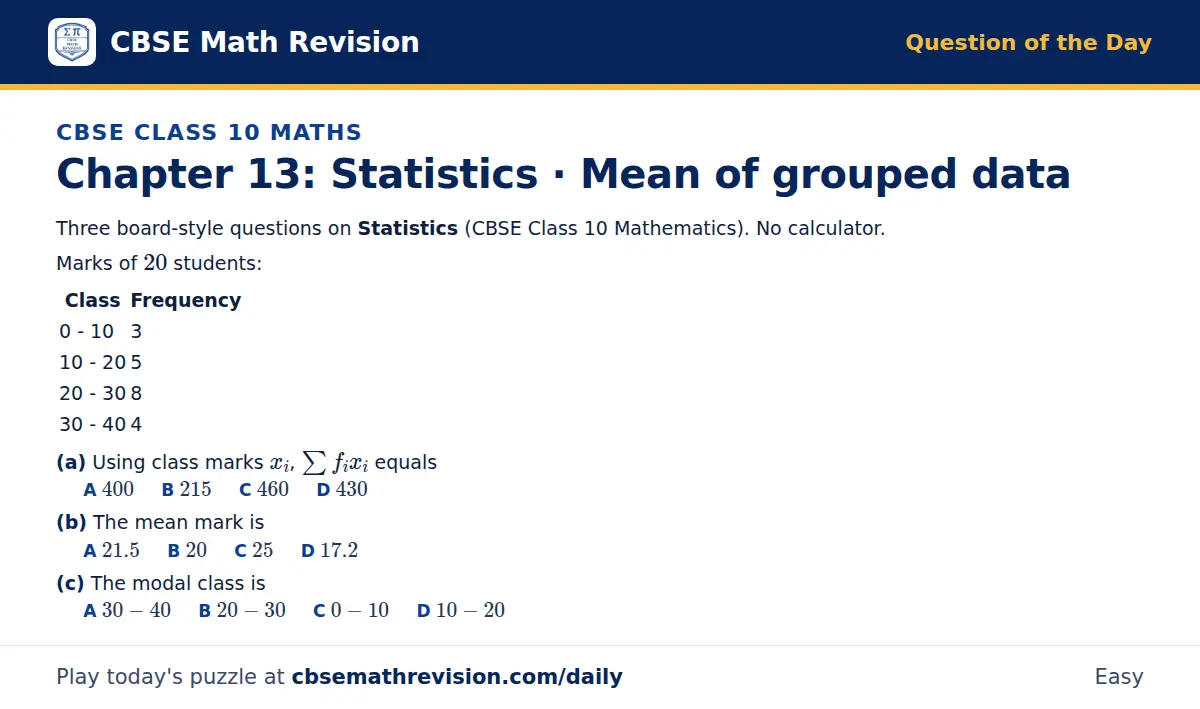Image resolution: width=1200 pixels, height=709 pixels.
Task: Click part (b) The mean mark is
Action: [x=160, y=522]
